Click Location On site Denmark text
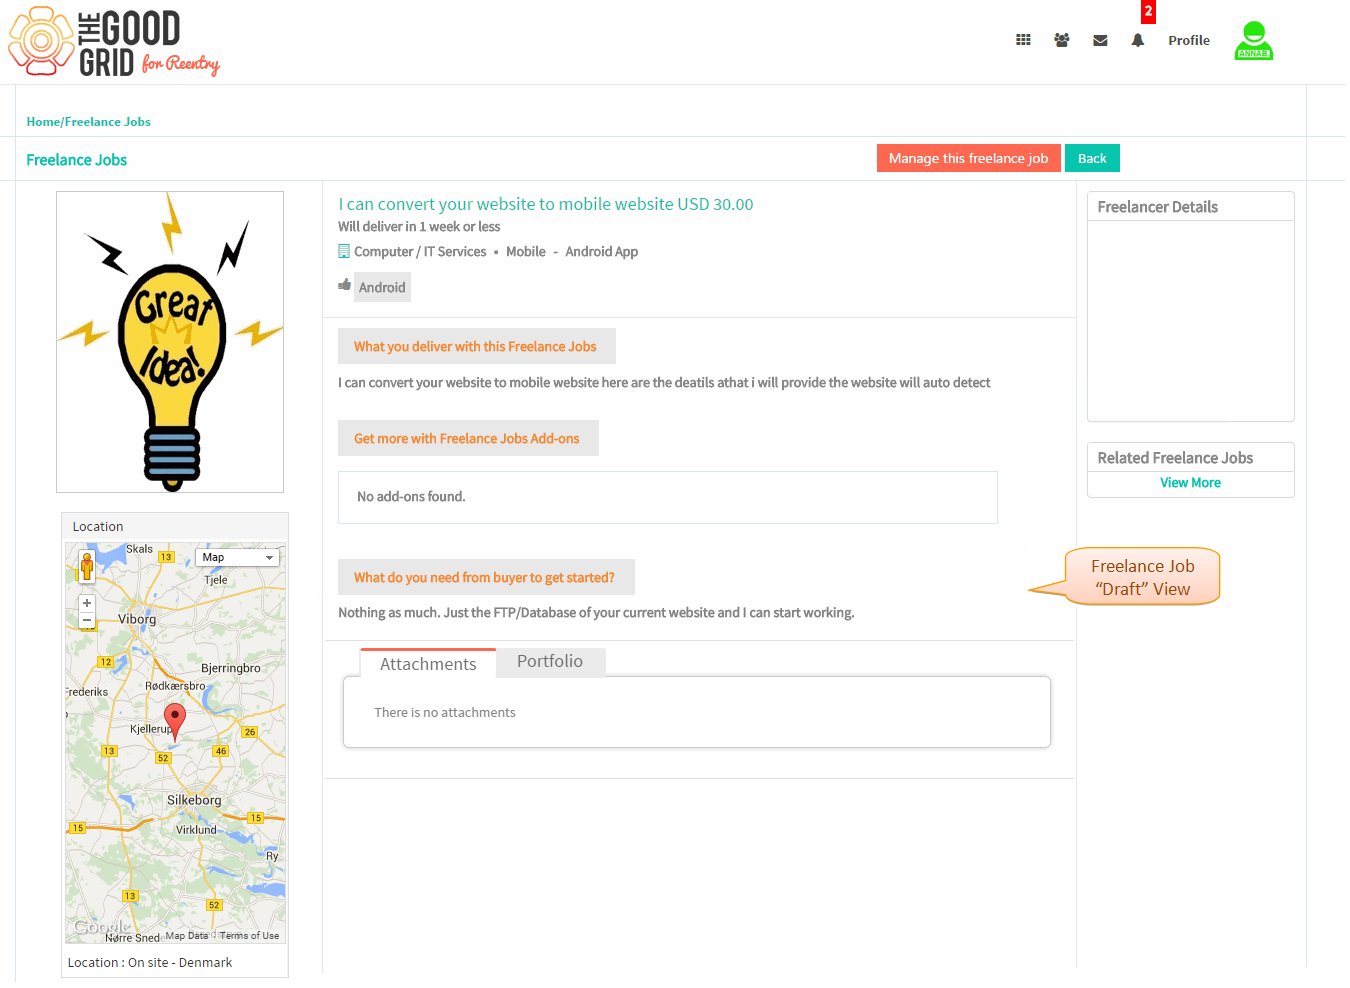This screenshot has width=1350, height=988. (150, 963)
